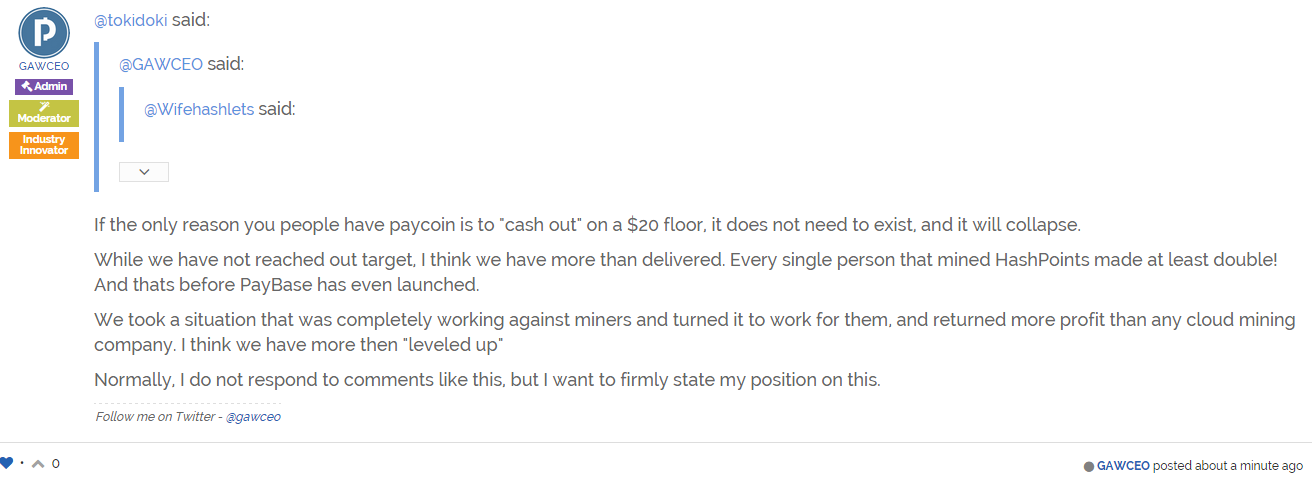Click the purple Admin badge

tap(44, 87)
